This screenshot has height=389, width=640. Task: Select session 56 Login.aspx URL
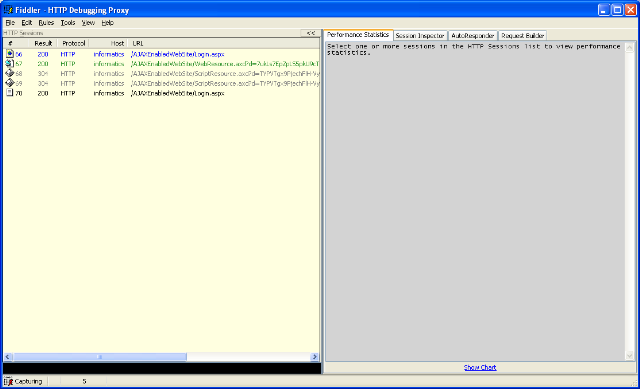177,54
